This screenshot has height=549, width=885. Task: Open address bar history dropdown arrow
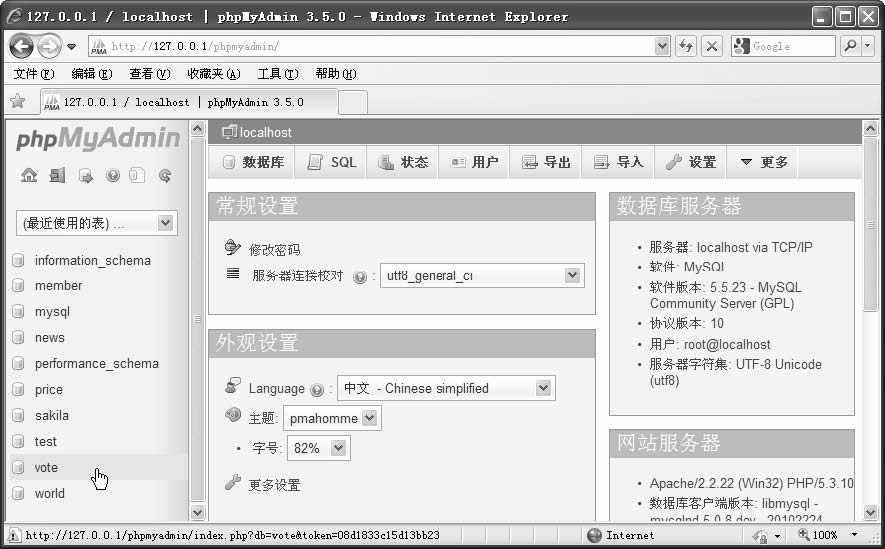[663, 46]
